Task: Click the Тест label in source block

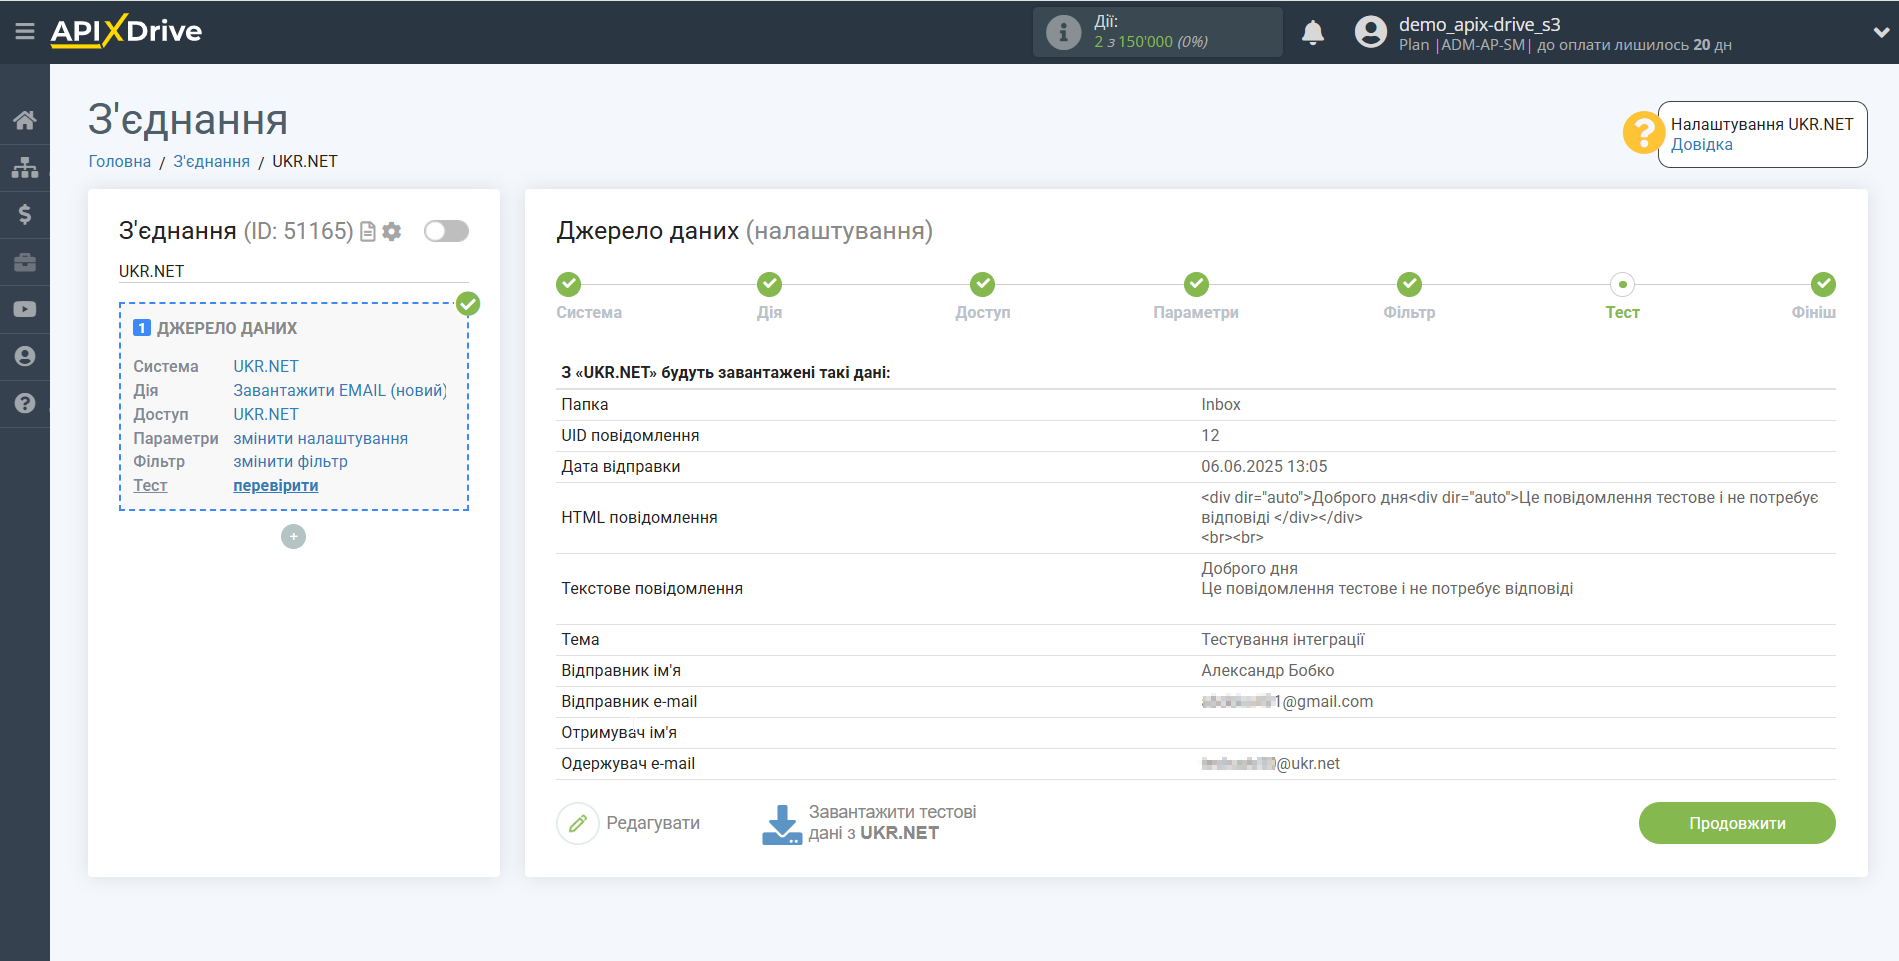Action: tap(150, 485)
